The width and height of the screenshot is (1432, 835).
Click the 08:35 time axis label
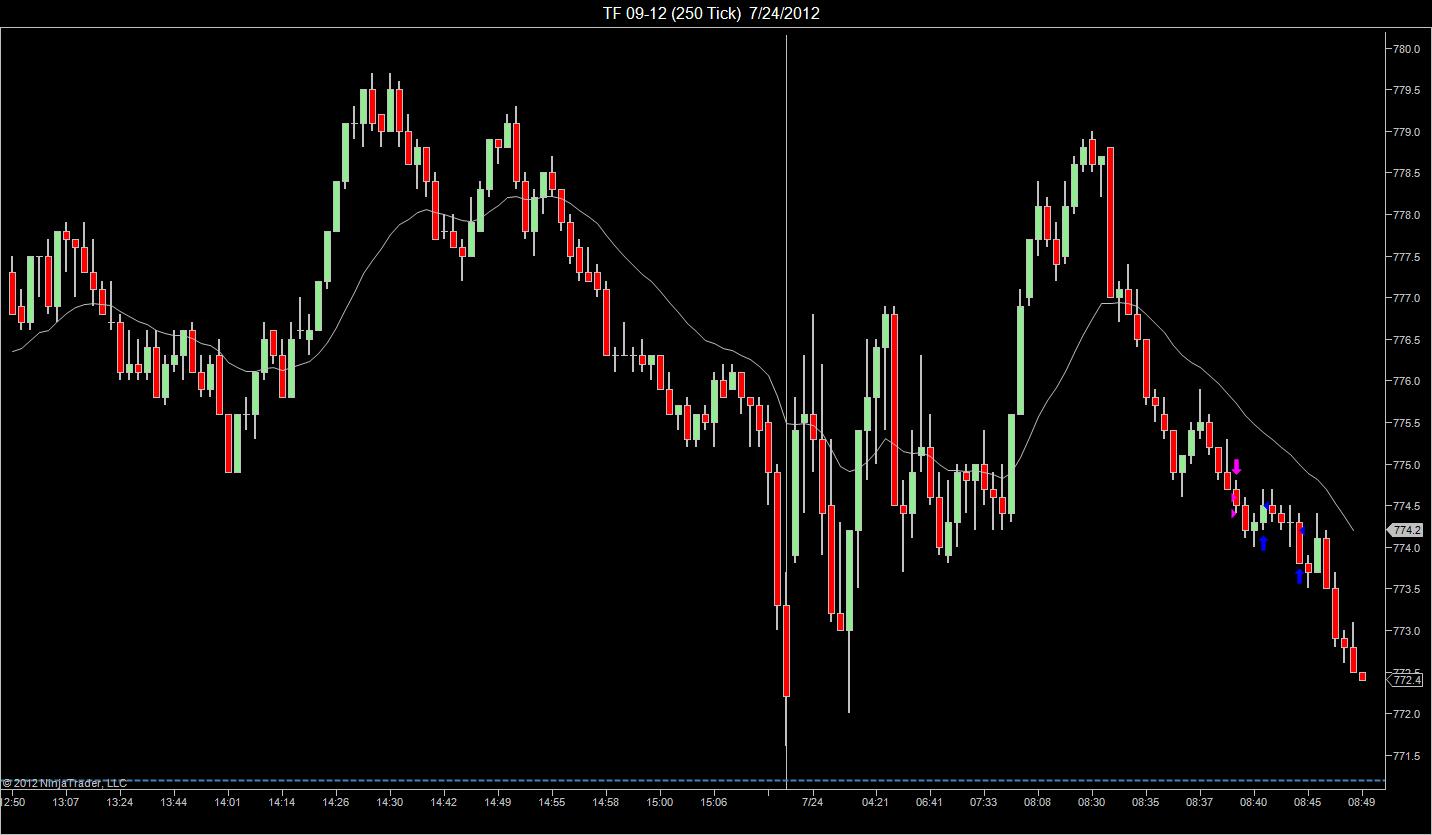pyautogui.click(x=1145, y=802)
